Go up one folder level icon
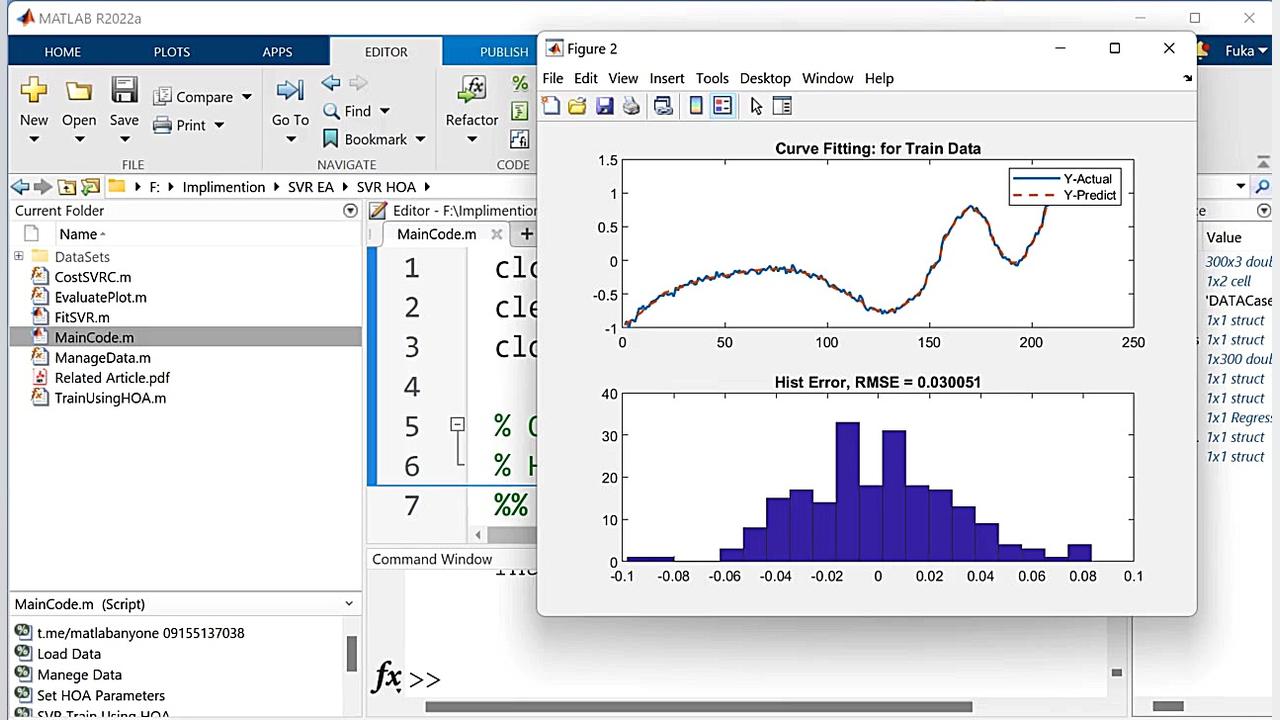The image size is (1280, 720). coord(66,187)
